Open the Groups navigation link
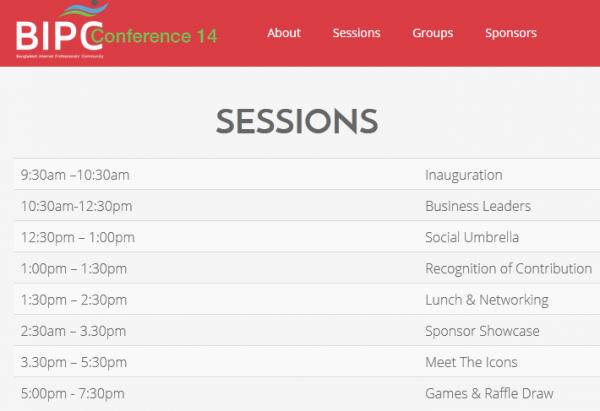 (x=432, y=33)
